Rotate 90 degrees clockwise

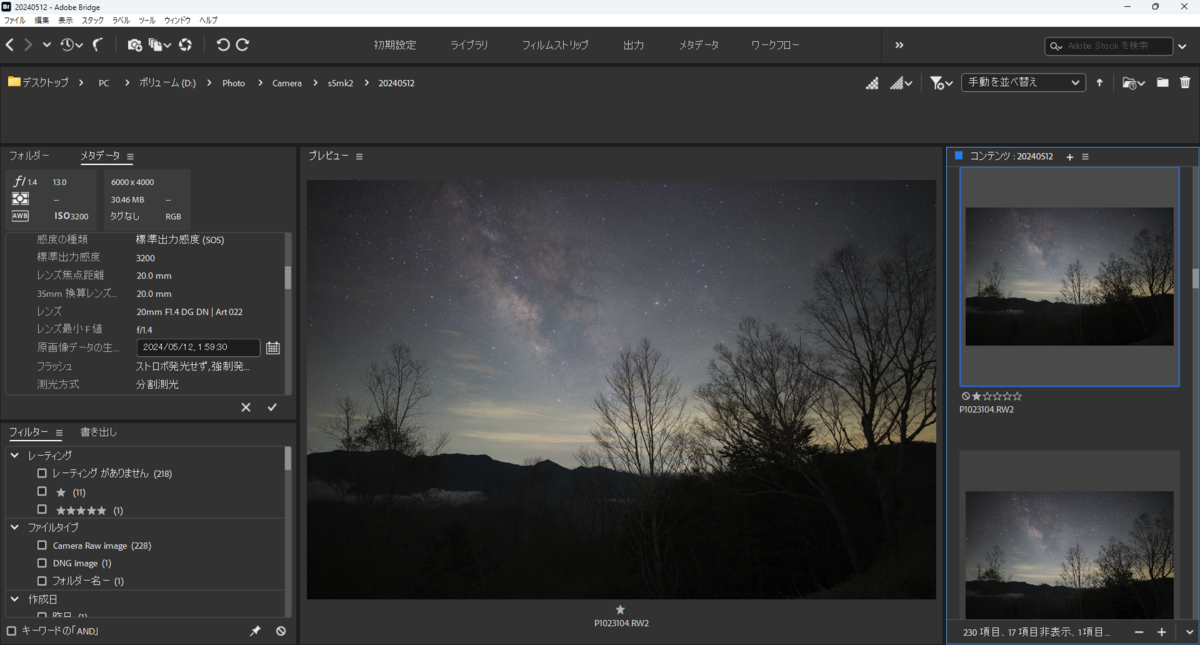pos(242,45)
